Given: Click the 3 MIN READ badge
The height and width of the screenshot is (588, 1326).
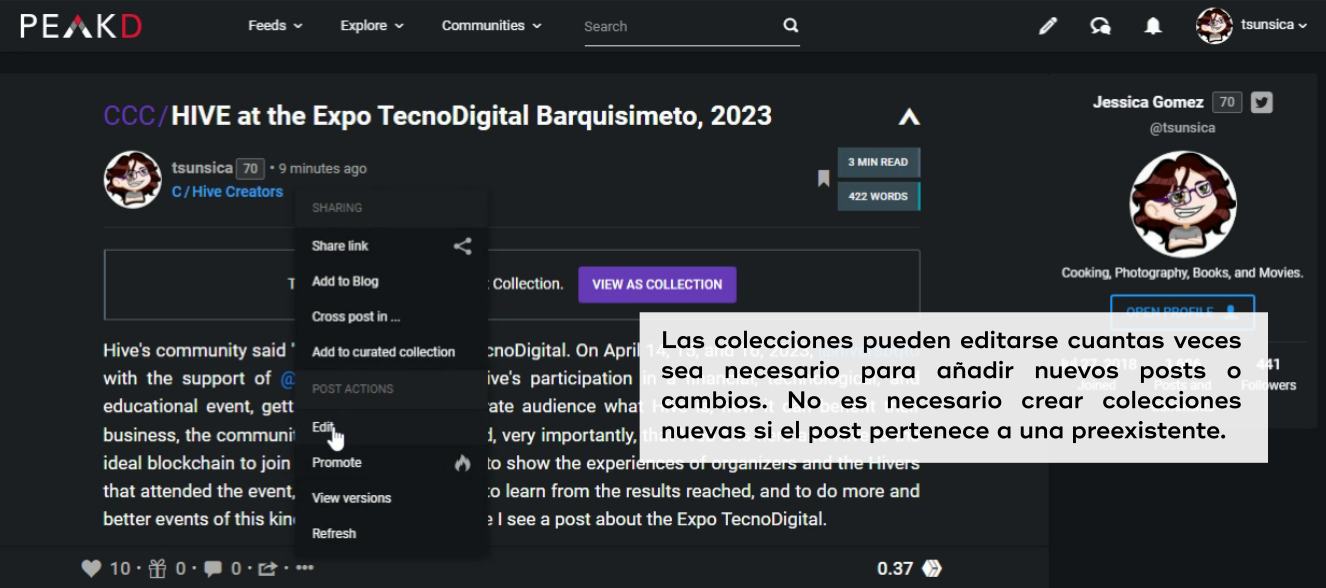Looking at the screenshot, I should [x=878, y=162].
